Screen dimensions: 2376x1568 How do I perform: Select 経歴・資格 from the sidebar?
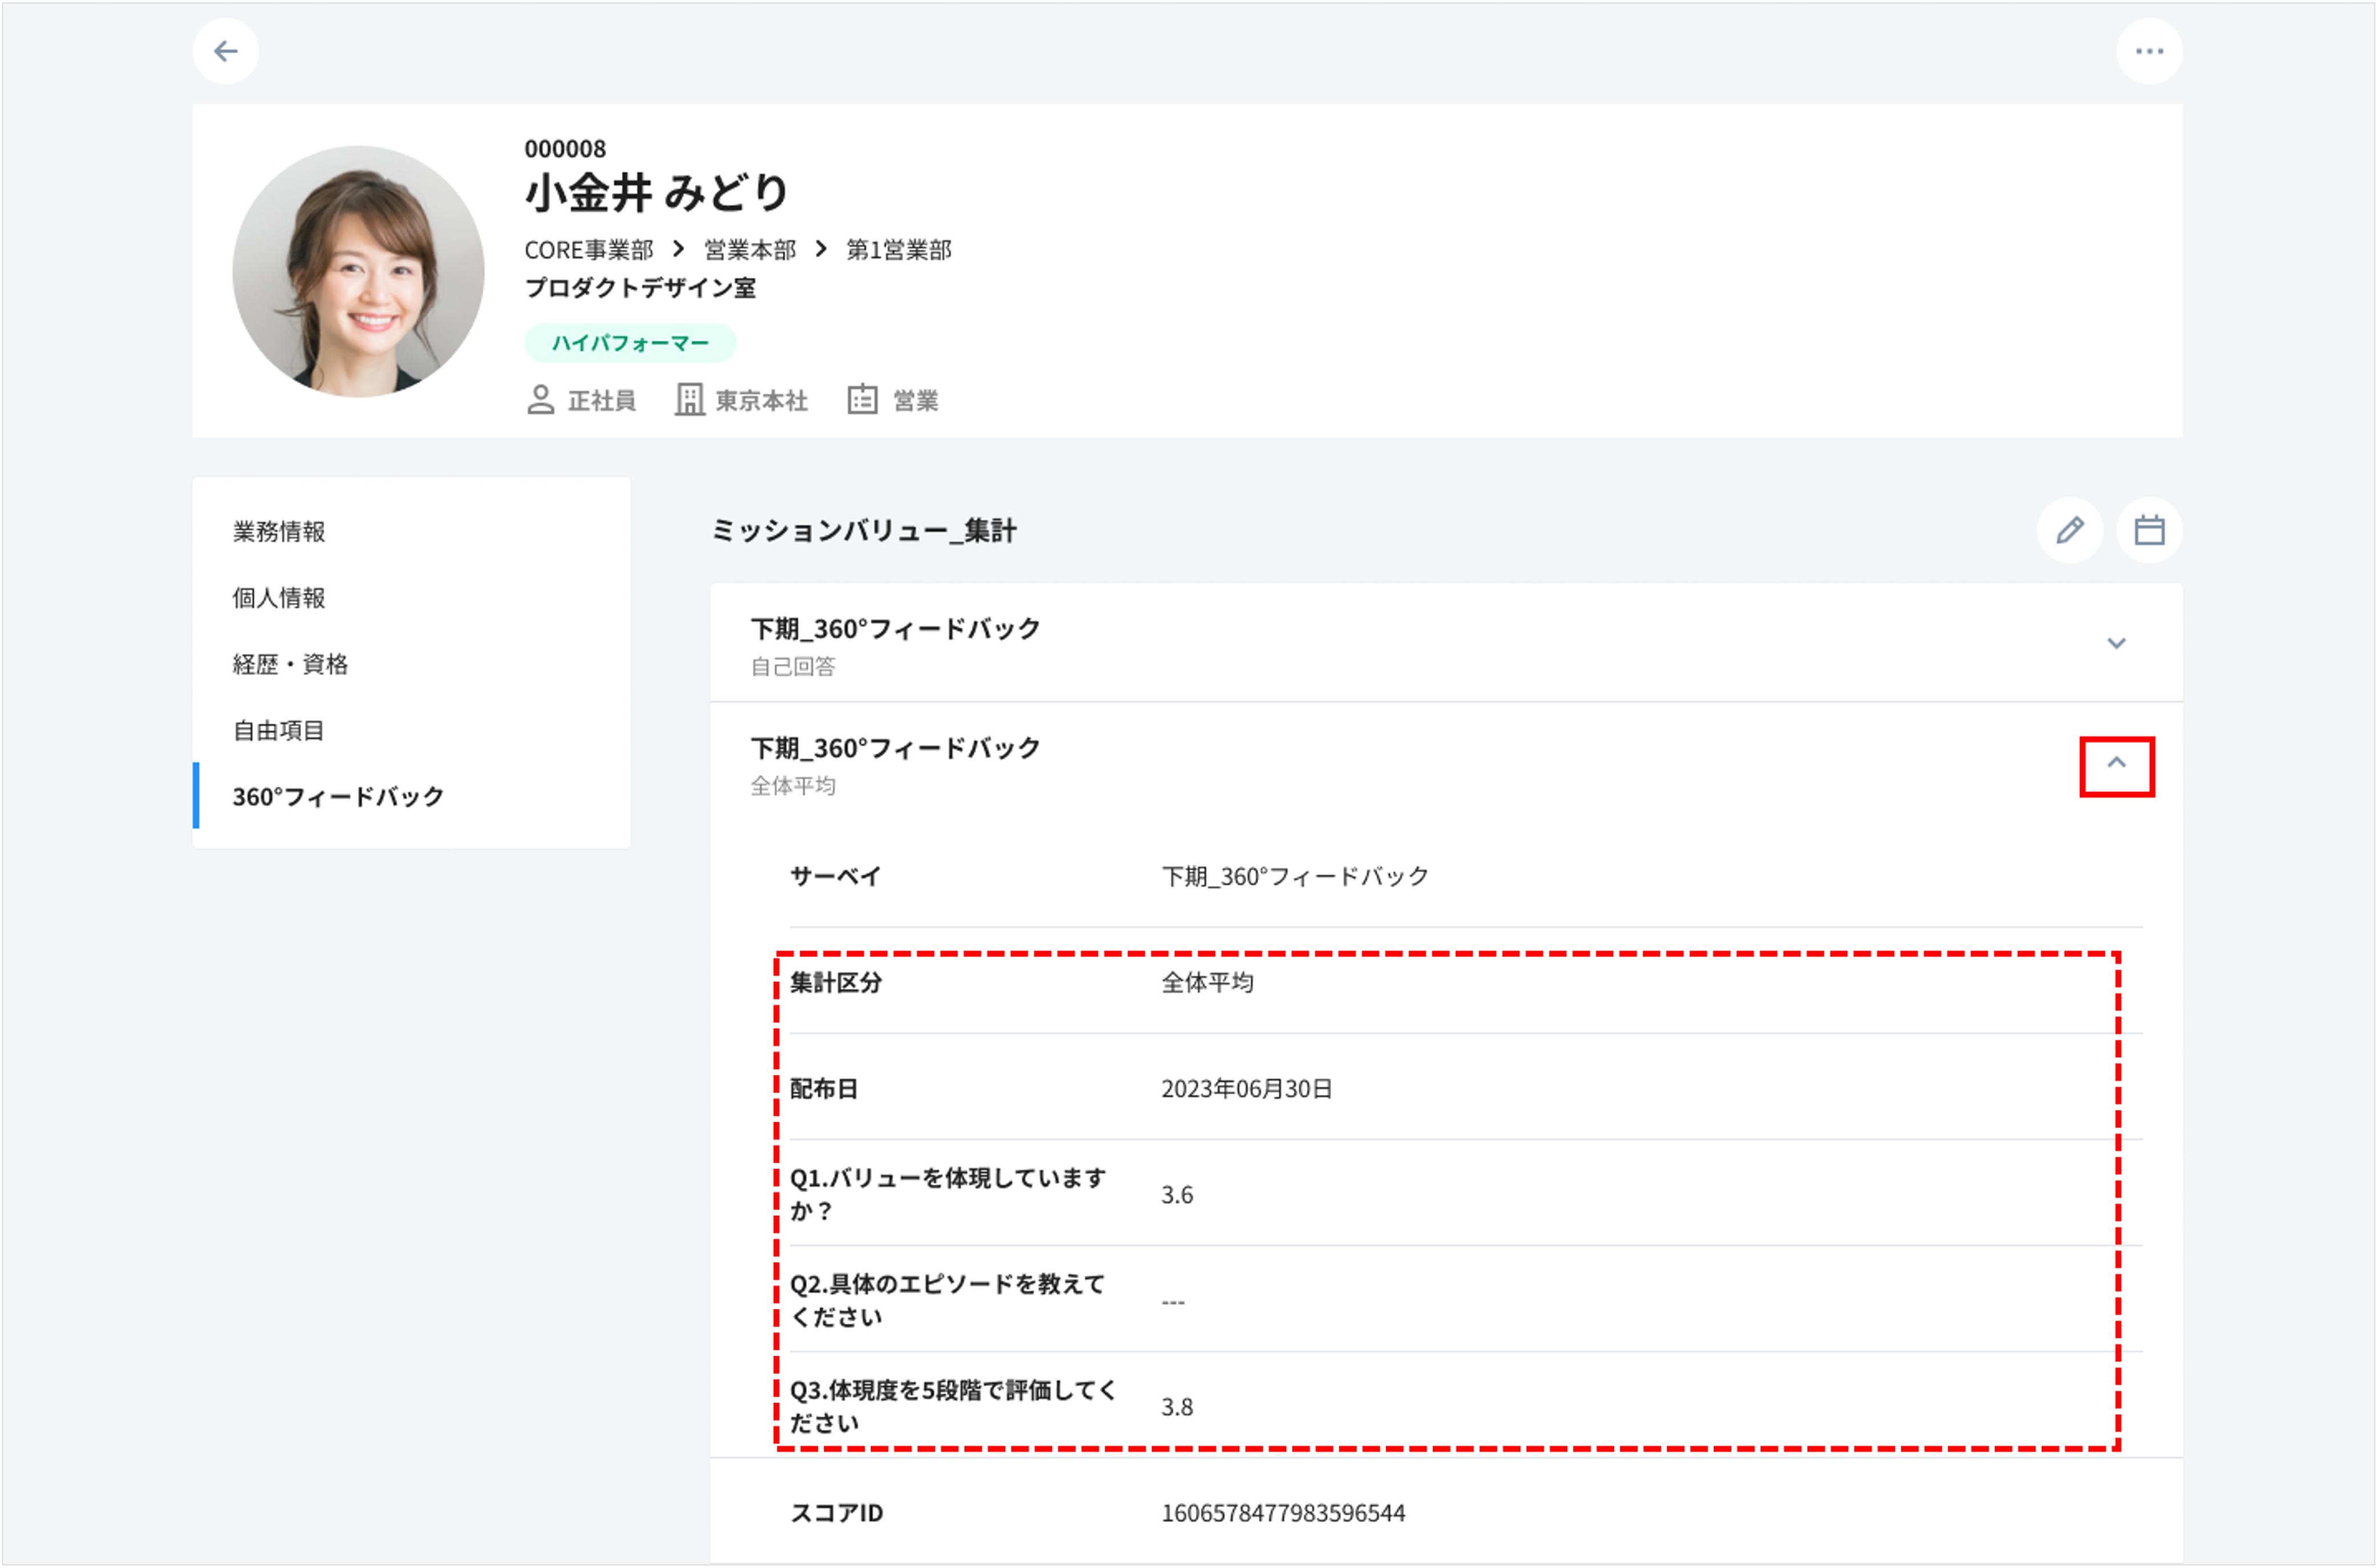tap(290, 663)
